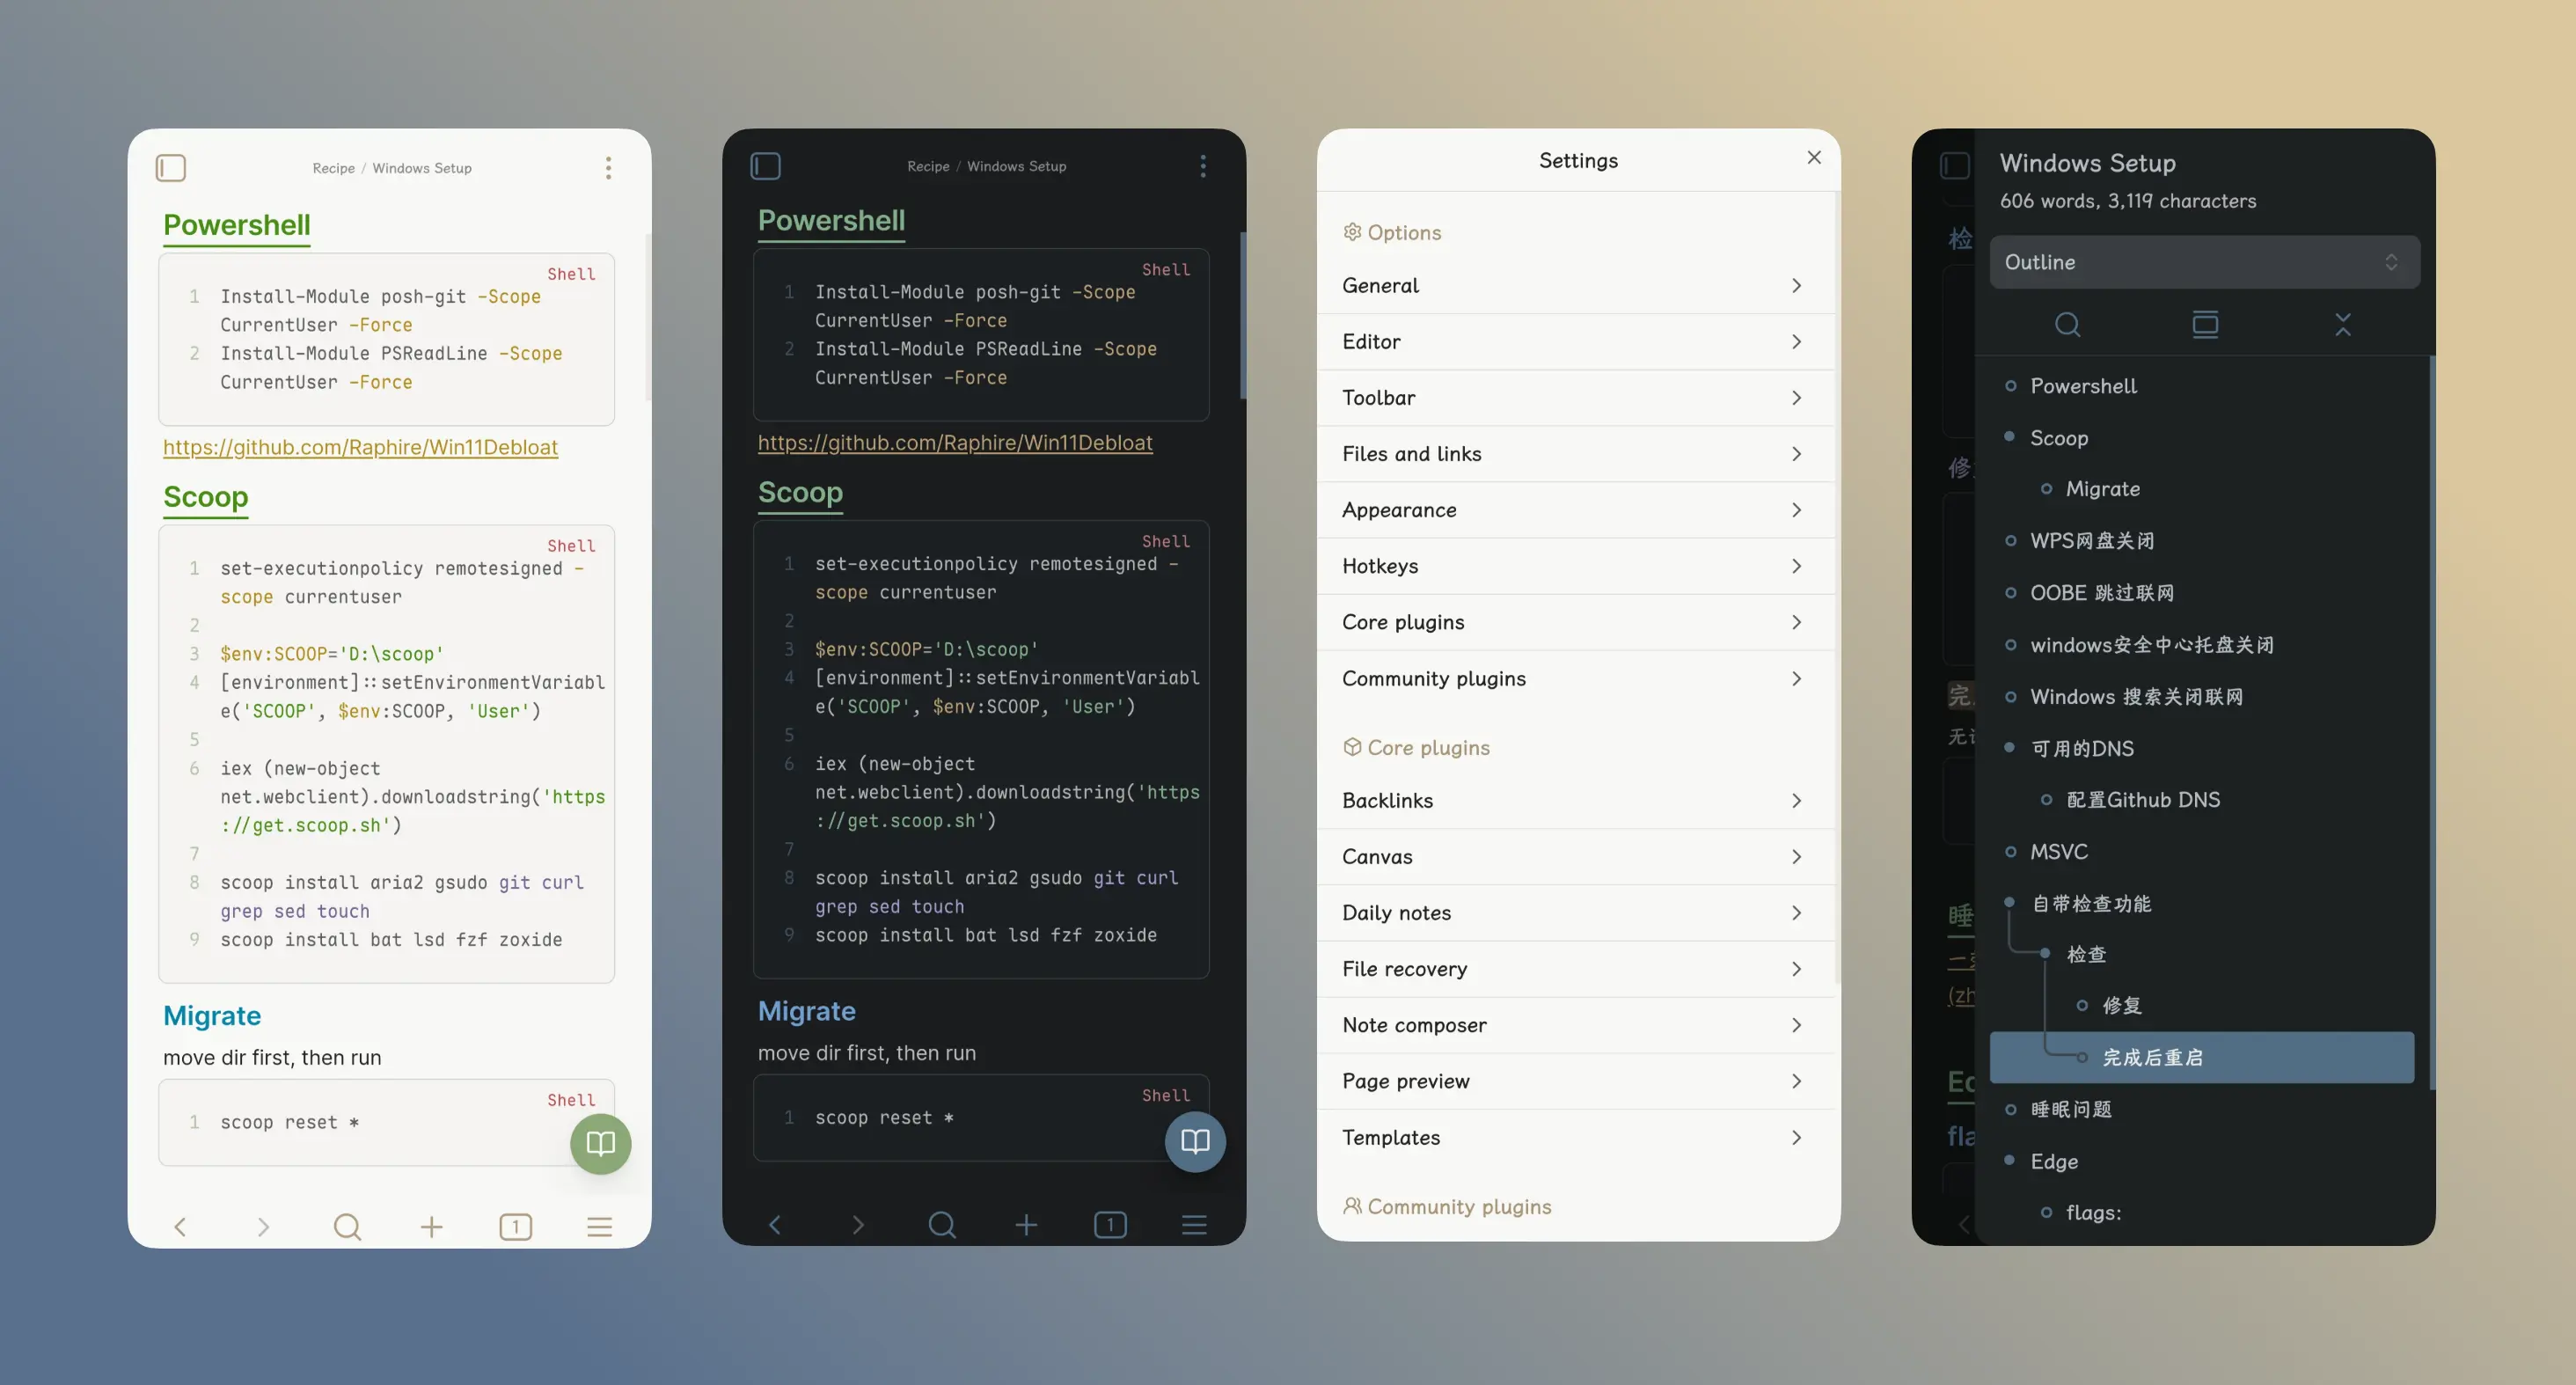Collapse the Scoop heading in outline
Viewport: 2576px width, 1385px height.
click(2009, 437)
